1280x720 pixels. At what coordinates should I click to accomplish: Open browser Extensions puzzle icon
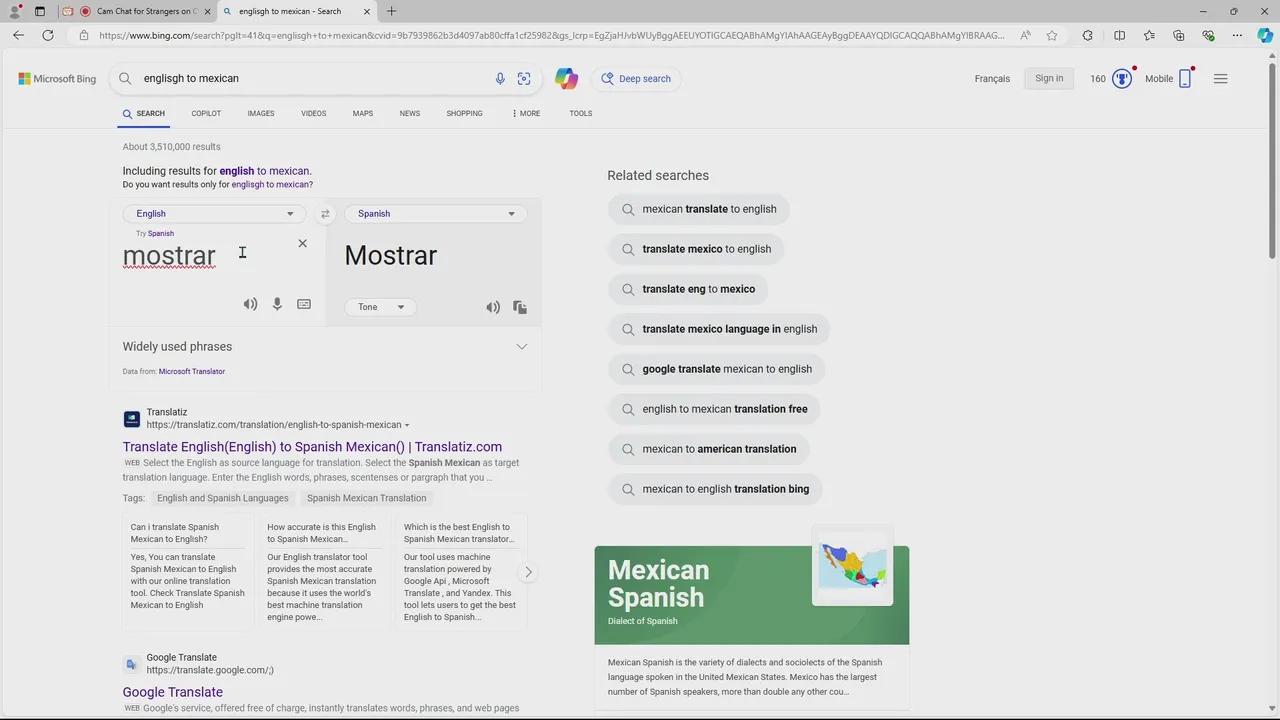click(x=1087, y=35)
